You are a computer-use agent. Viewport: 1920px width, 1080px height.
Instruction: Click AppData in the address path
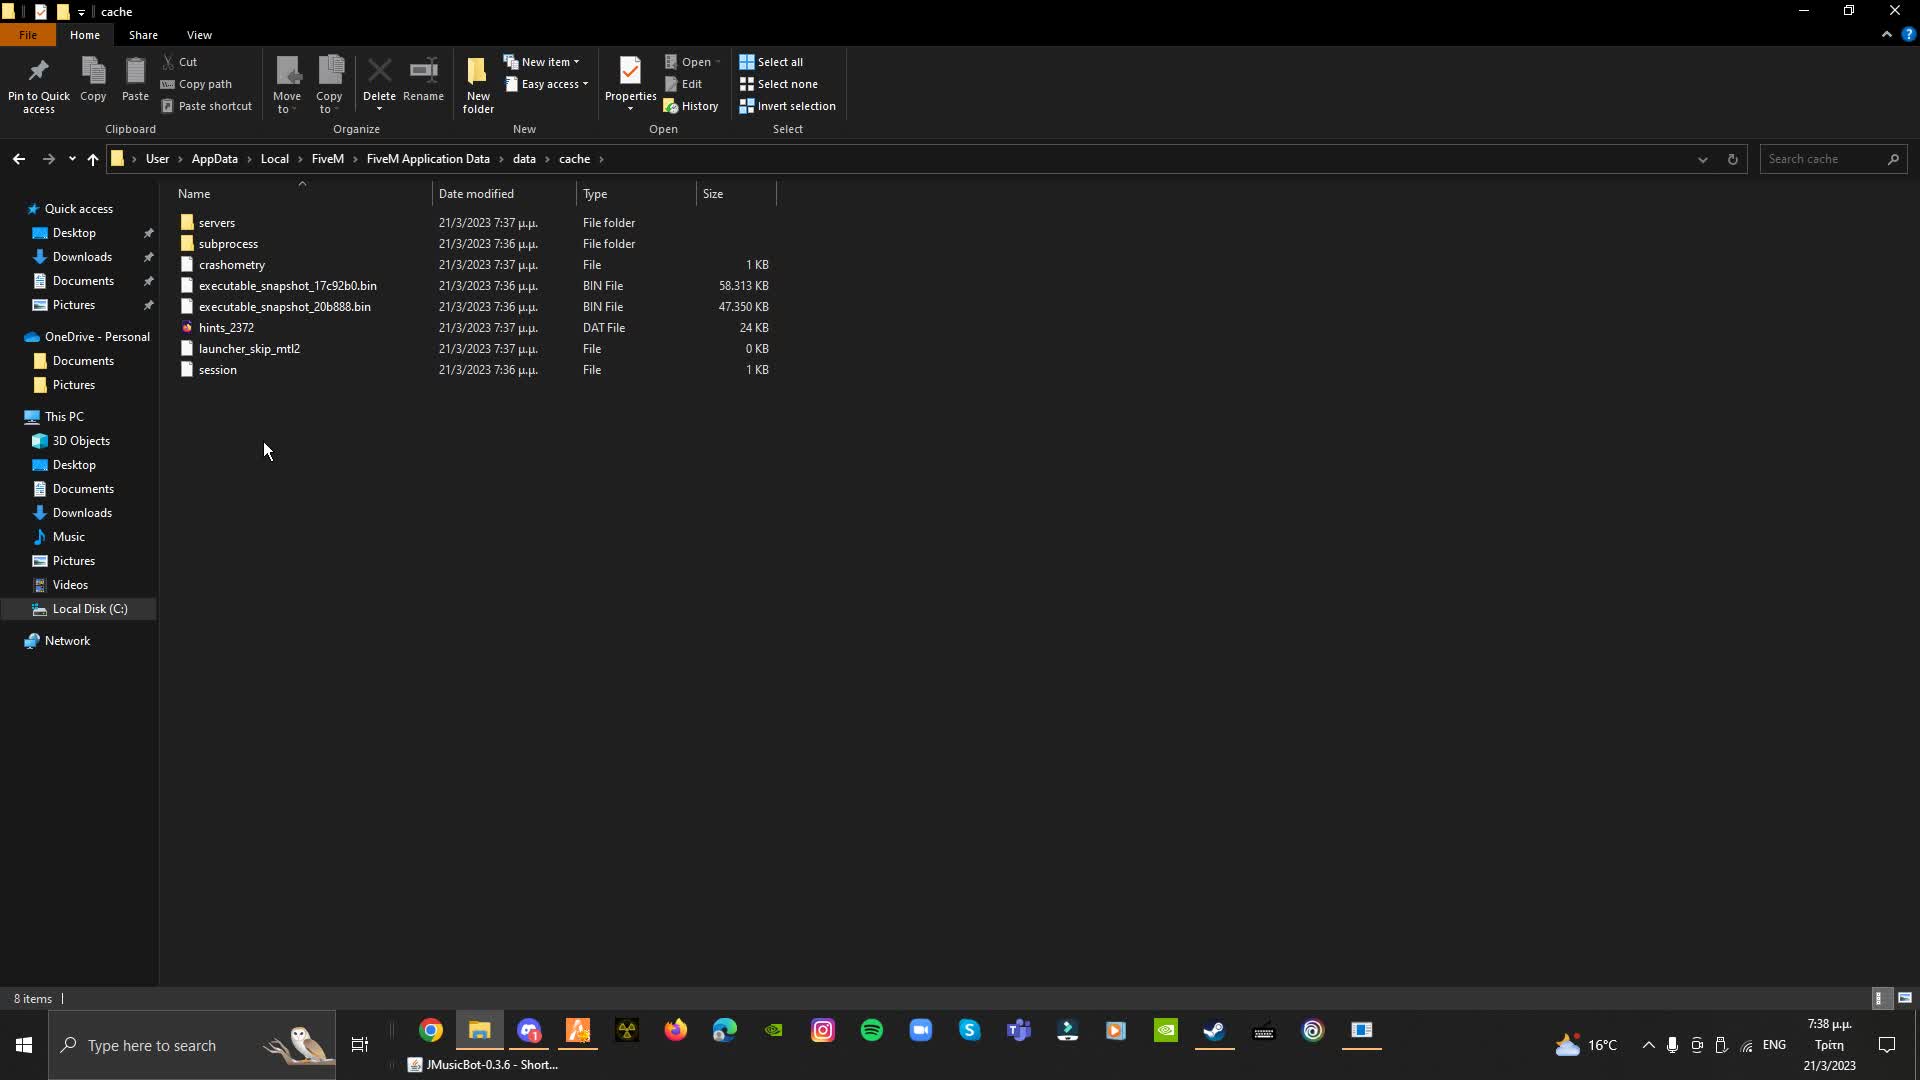pos(214,159)
